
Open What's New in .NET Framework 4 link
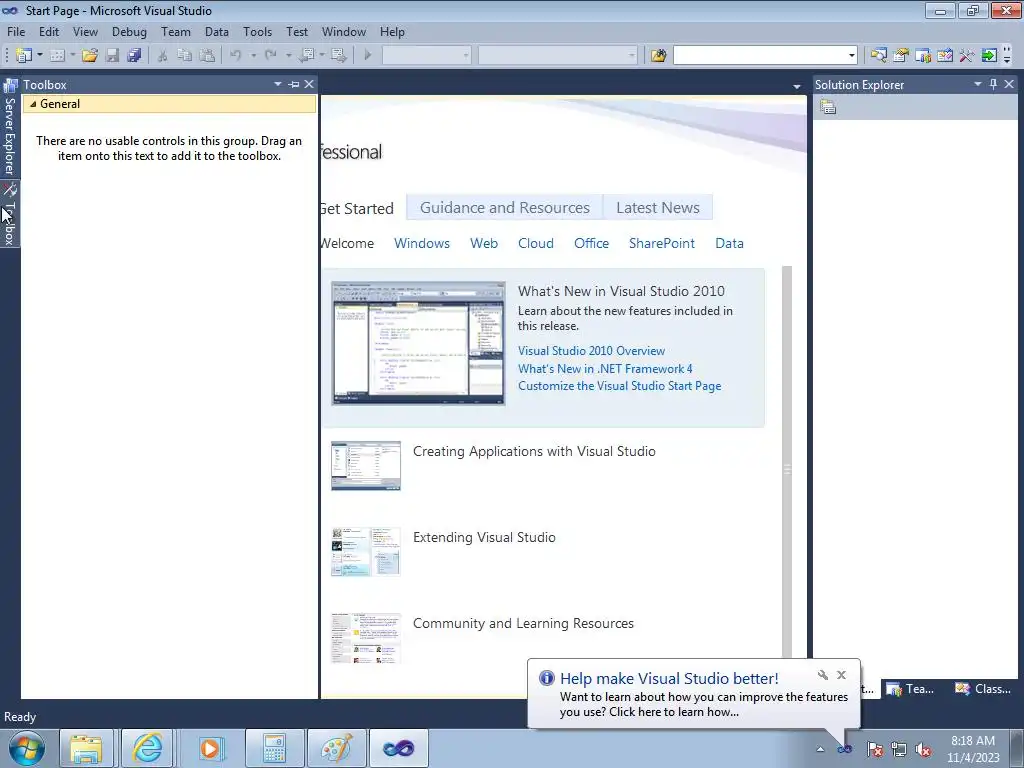pos(605,368)
